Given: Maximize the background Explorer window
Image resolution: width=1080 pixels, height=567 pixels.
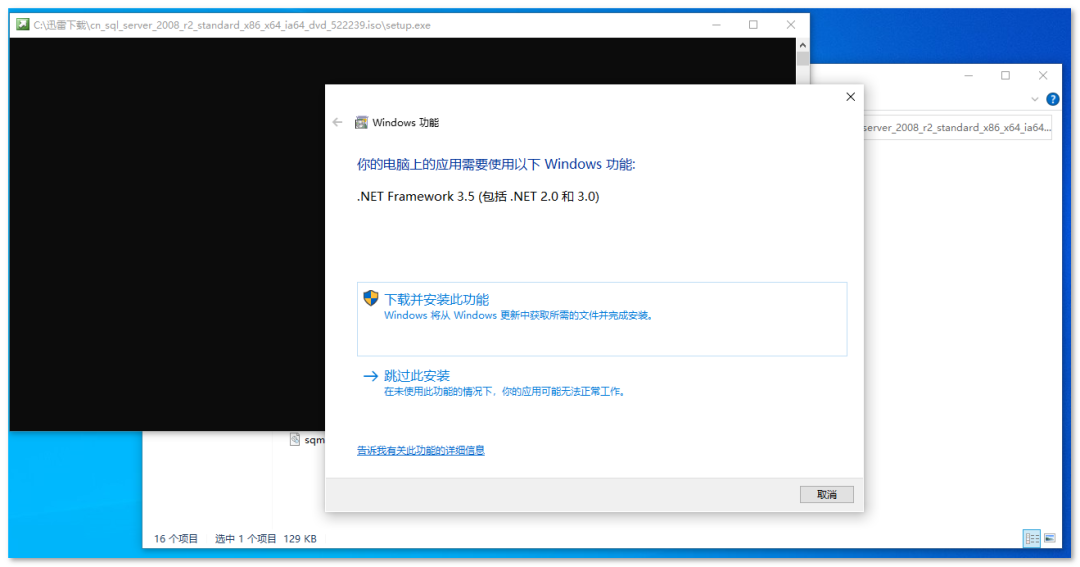Looking at the screenshot, I should coord(1006,75).
